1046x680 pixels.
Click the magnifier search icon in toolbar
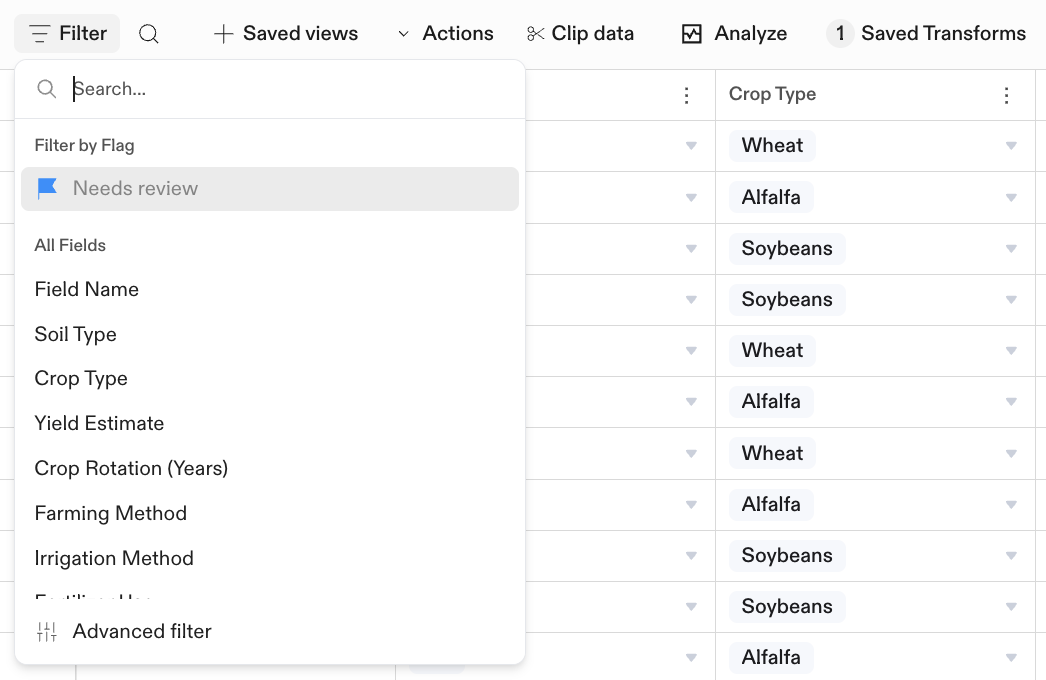149,34
